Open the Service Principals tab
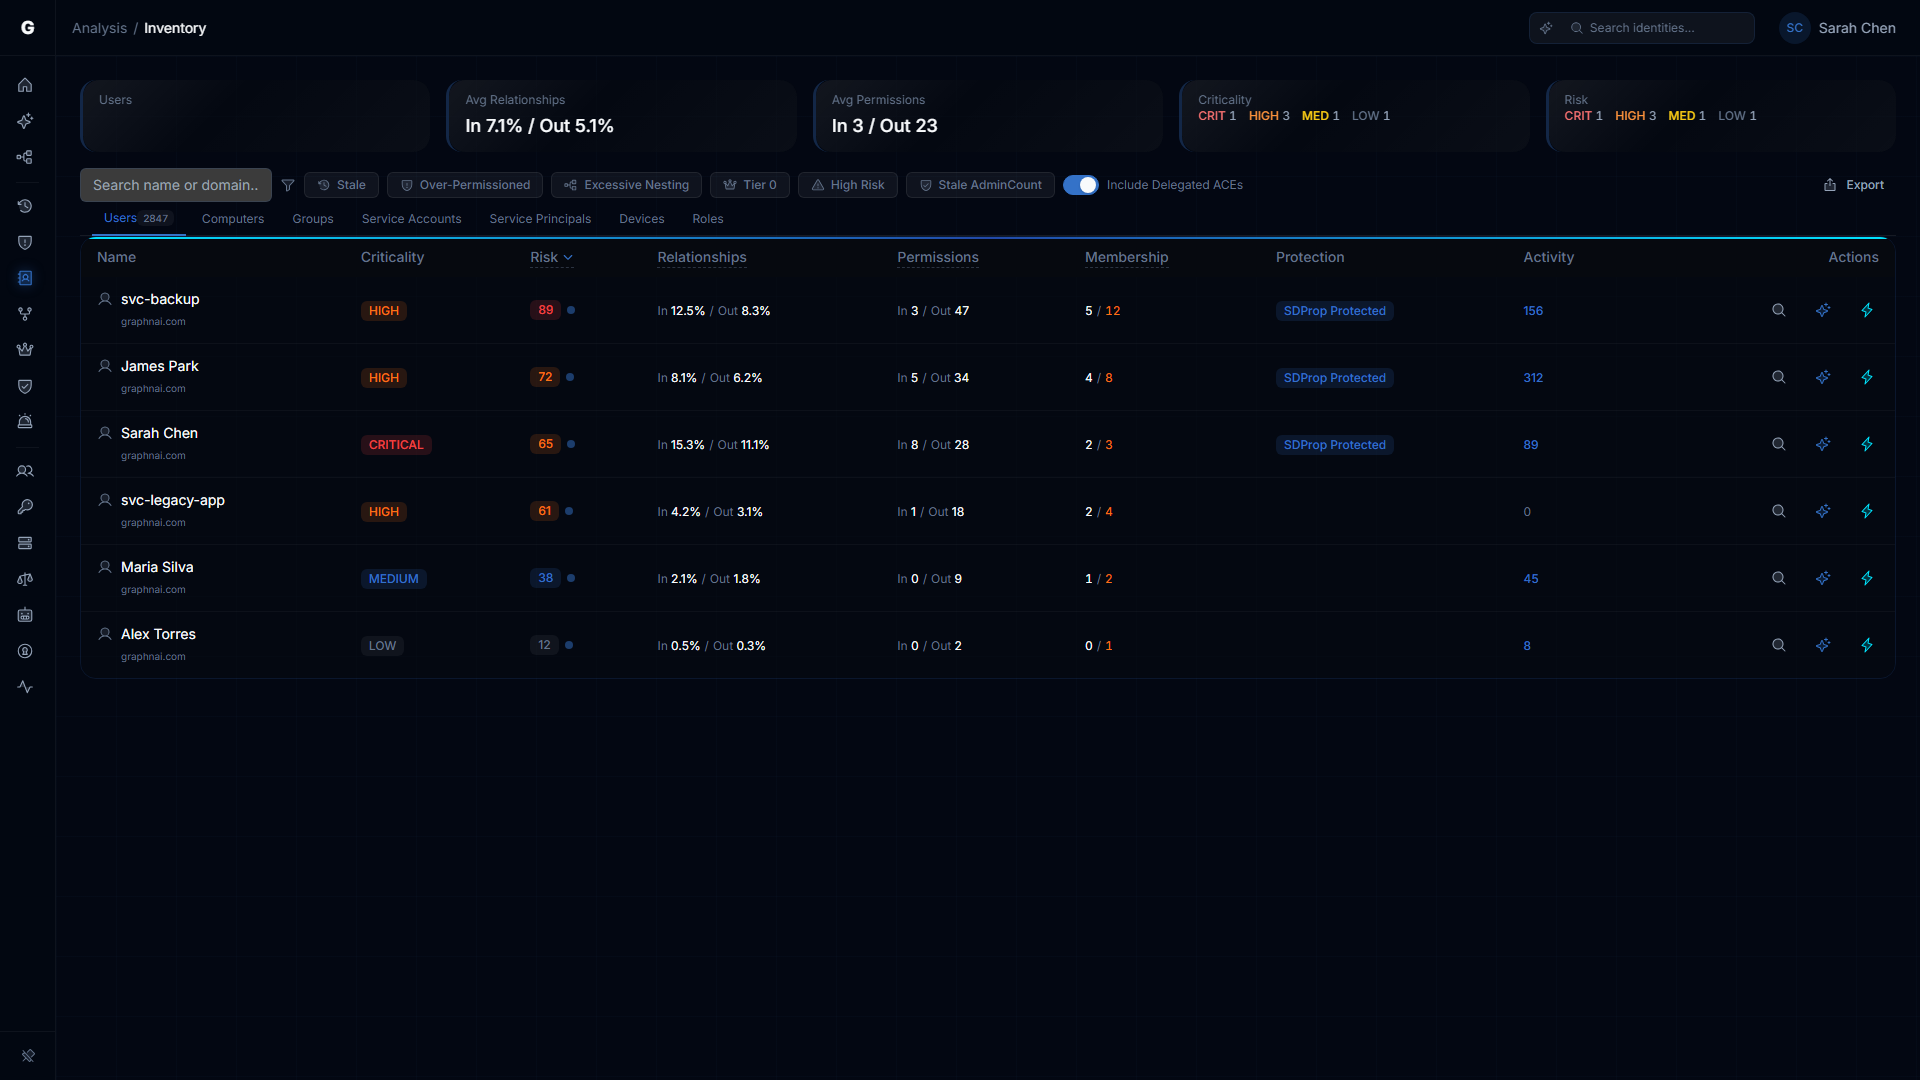 [540, 219]
